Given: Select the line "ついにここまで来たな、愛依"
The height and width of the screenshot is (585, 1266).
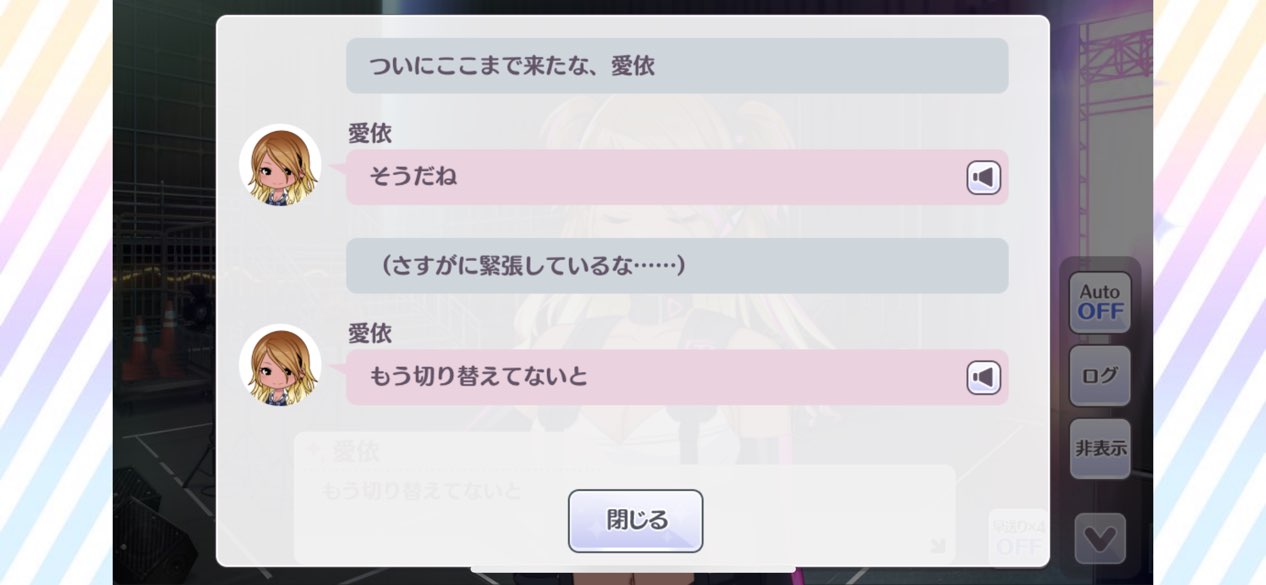Looking at the screenshot, I should pos(677,66).
